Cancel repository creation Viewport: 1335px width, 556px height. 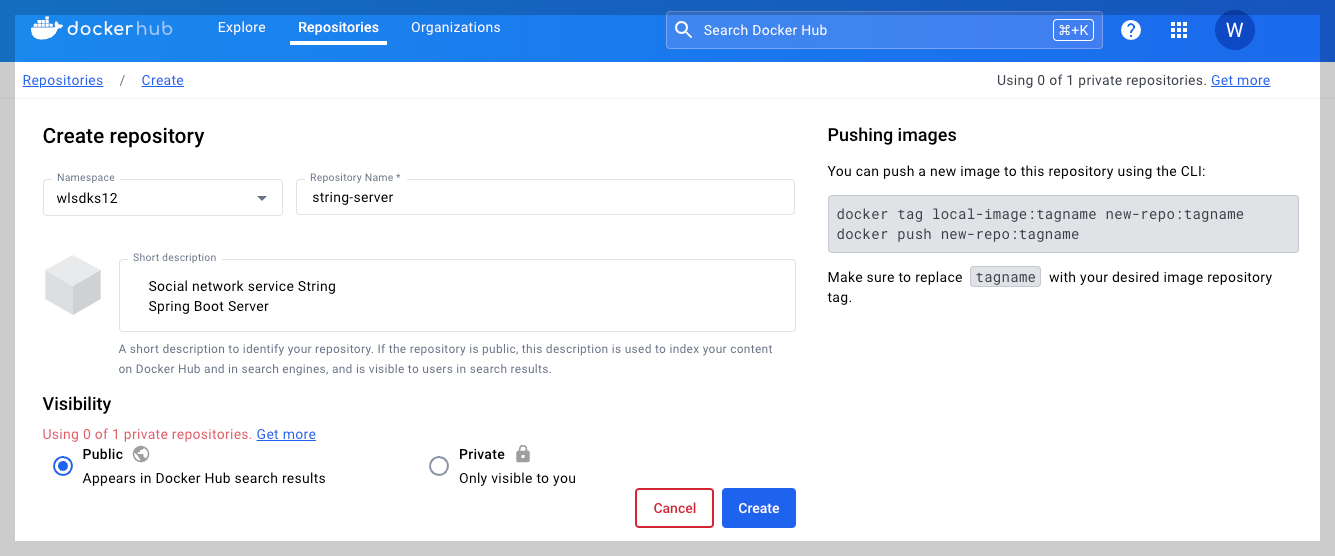(x=674, y=508)
